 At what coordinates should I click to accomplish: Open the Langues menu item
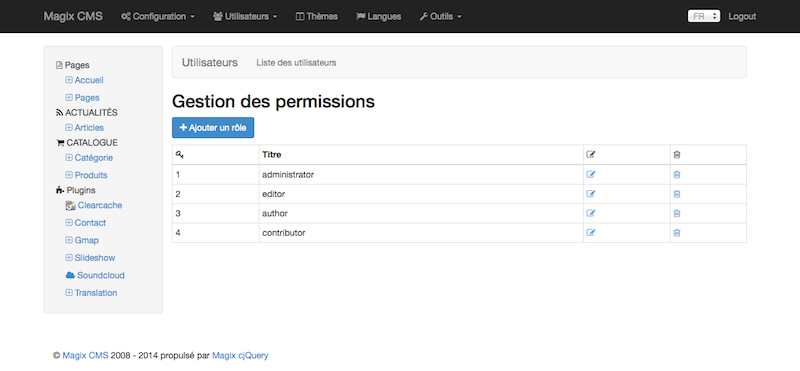[x=379, y=16]
